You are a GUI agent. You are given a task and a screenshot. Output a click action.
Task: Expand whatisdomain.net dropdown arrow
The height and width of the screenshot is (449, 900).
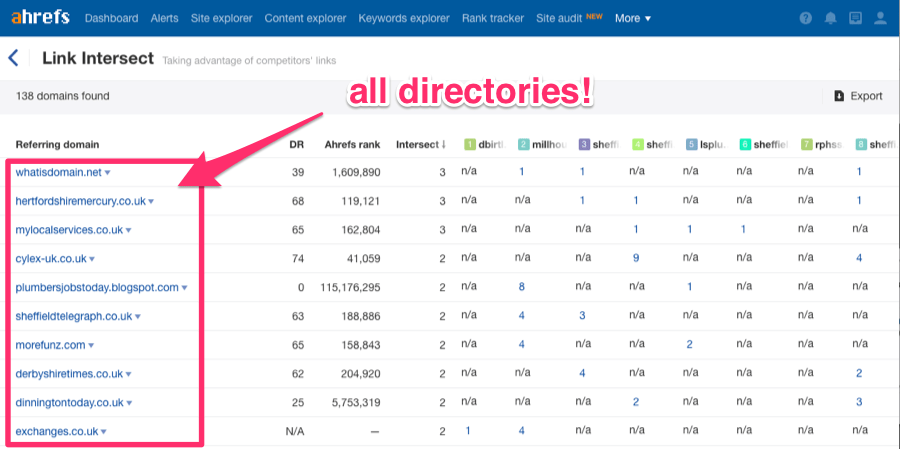pyautogui.click(x=108, y=173)
